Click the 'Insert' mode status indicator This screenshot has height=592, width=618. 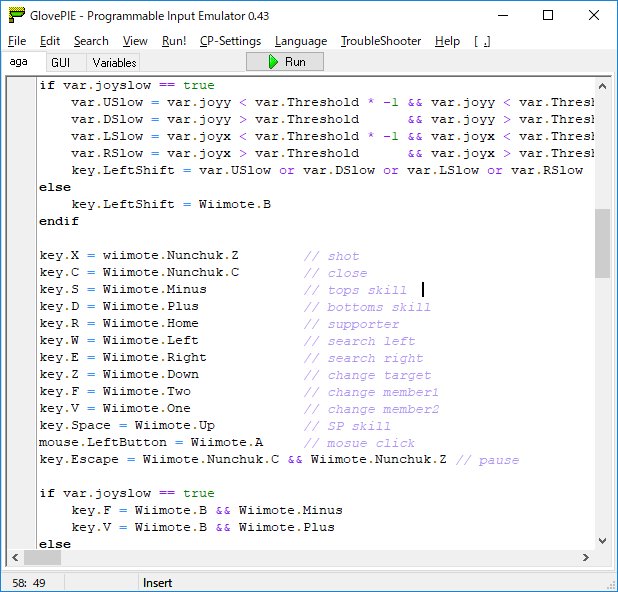[157, 583]
